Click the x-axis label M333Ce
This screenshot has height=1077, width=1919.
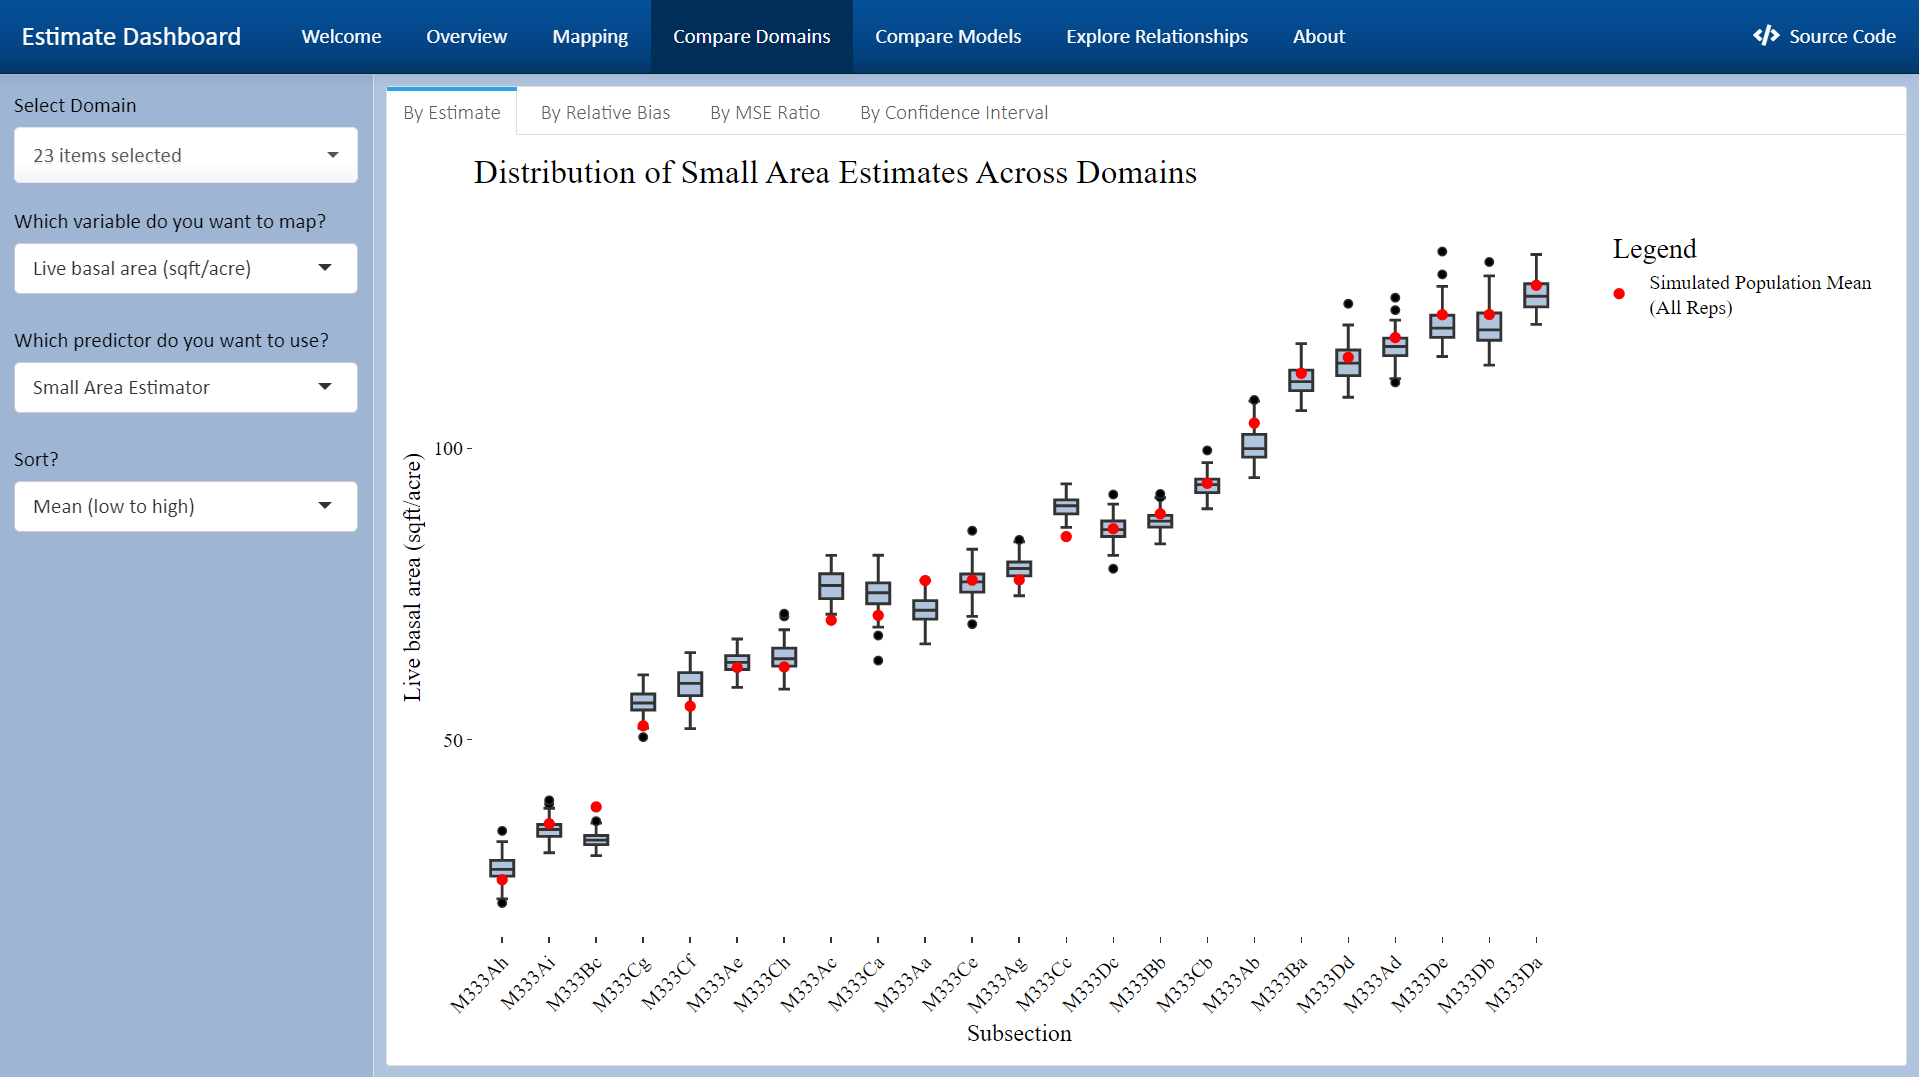tap(950, 985)
